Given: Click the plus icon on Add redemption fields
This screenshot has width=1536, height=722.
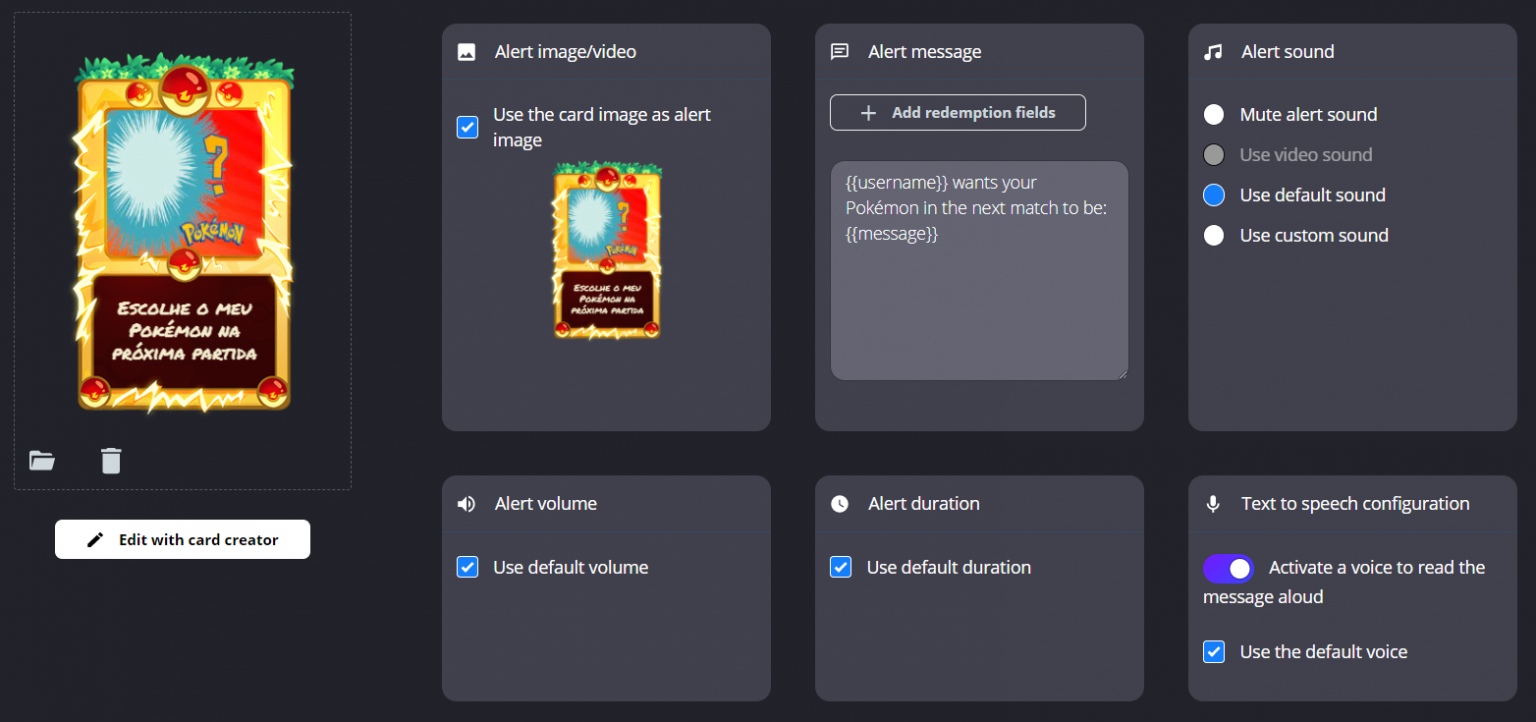Looking at the screenshot, I should pyautogui.click(x=869, y=112).
